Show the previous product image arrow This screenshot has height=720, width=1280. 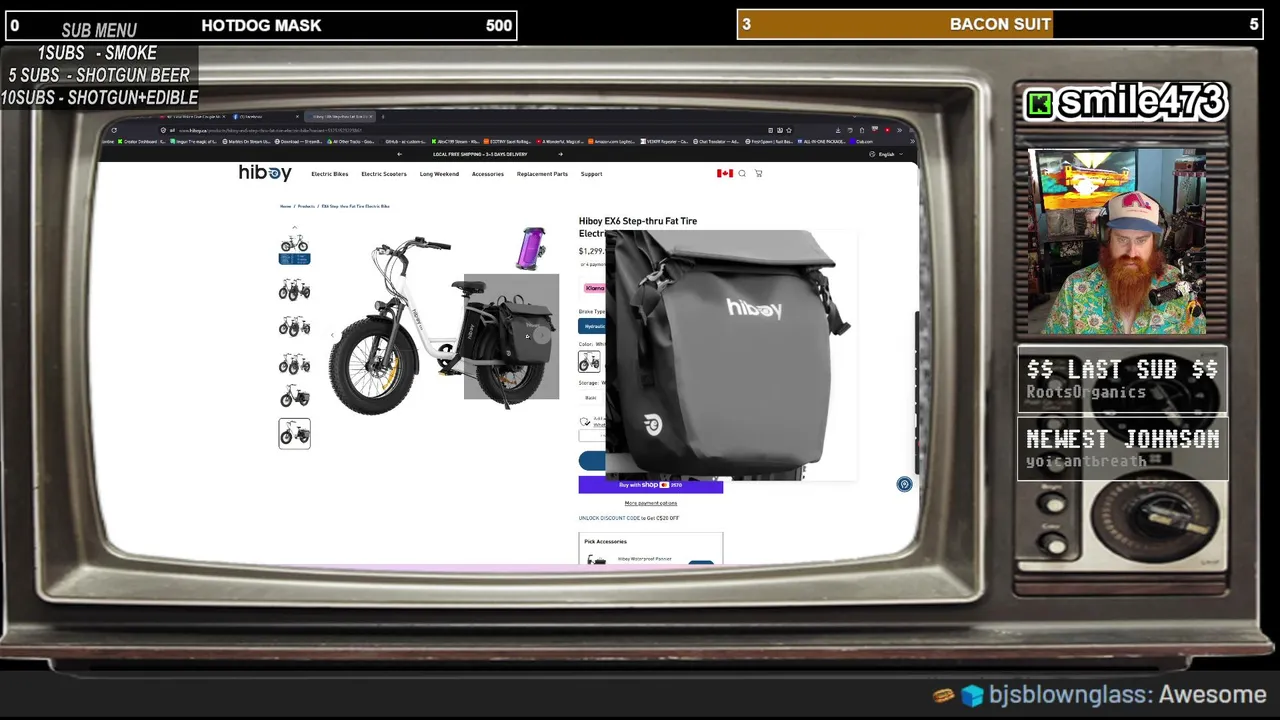[x=333, y=335]
